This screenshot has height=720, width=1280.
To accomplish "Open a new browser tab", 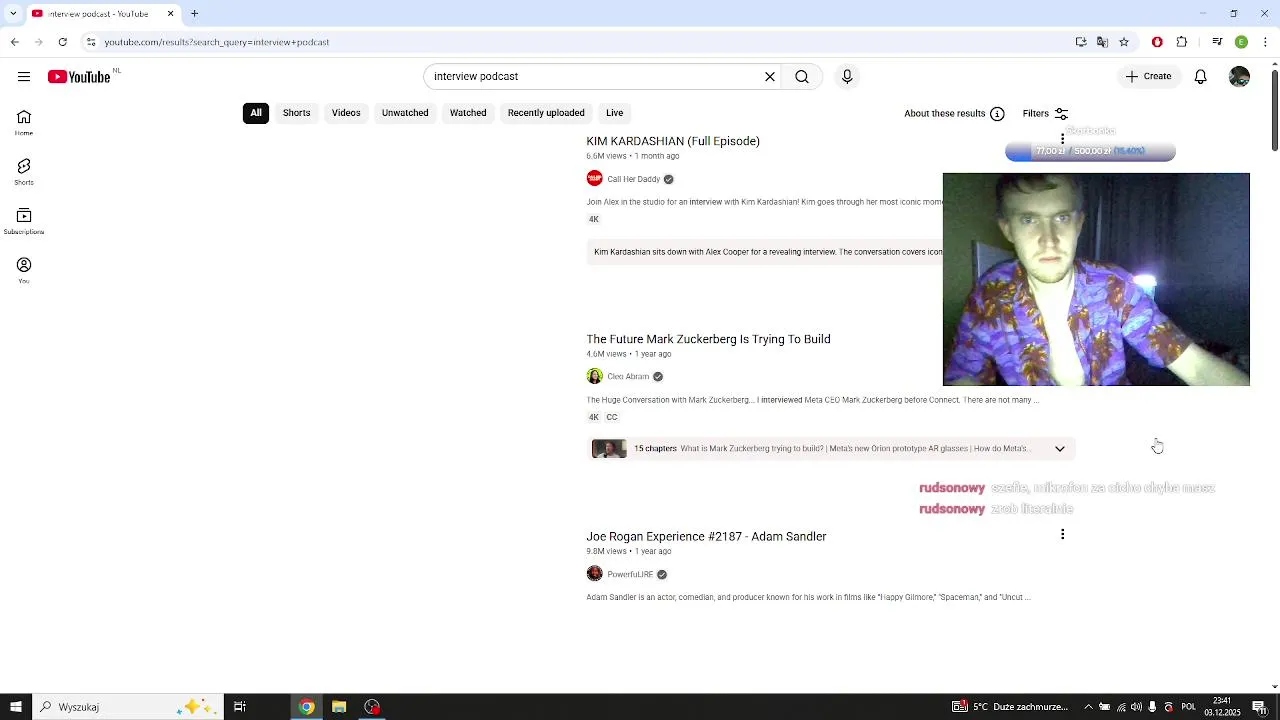I will pos(195,14).
